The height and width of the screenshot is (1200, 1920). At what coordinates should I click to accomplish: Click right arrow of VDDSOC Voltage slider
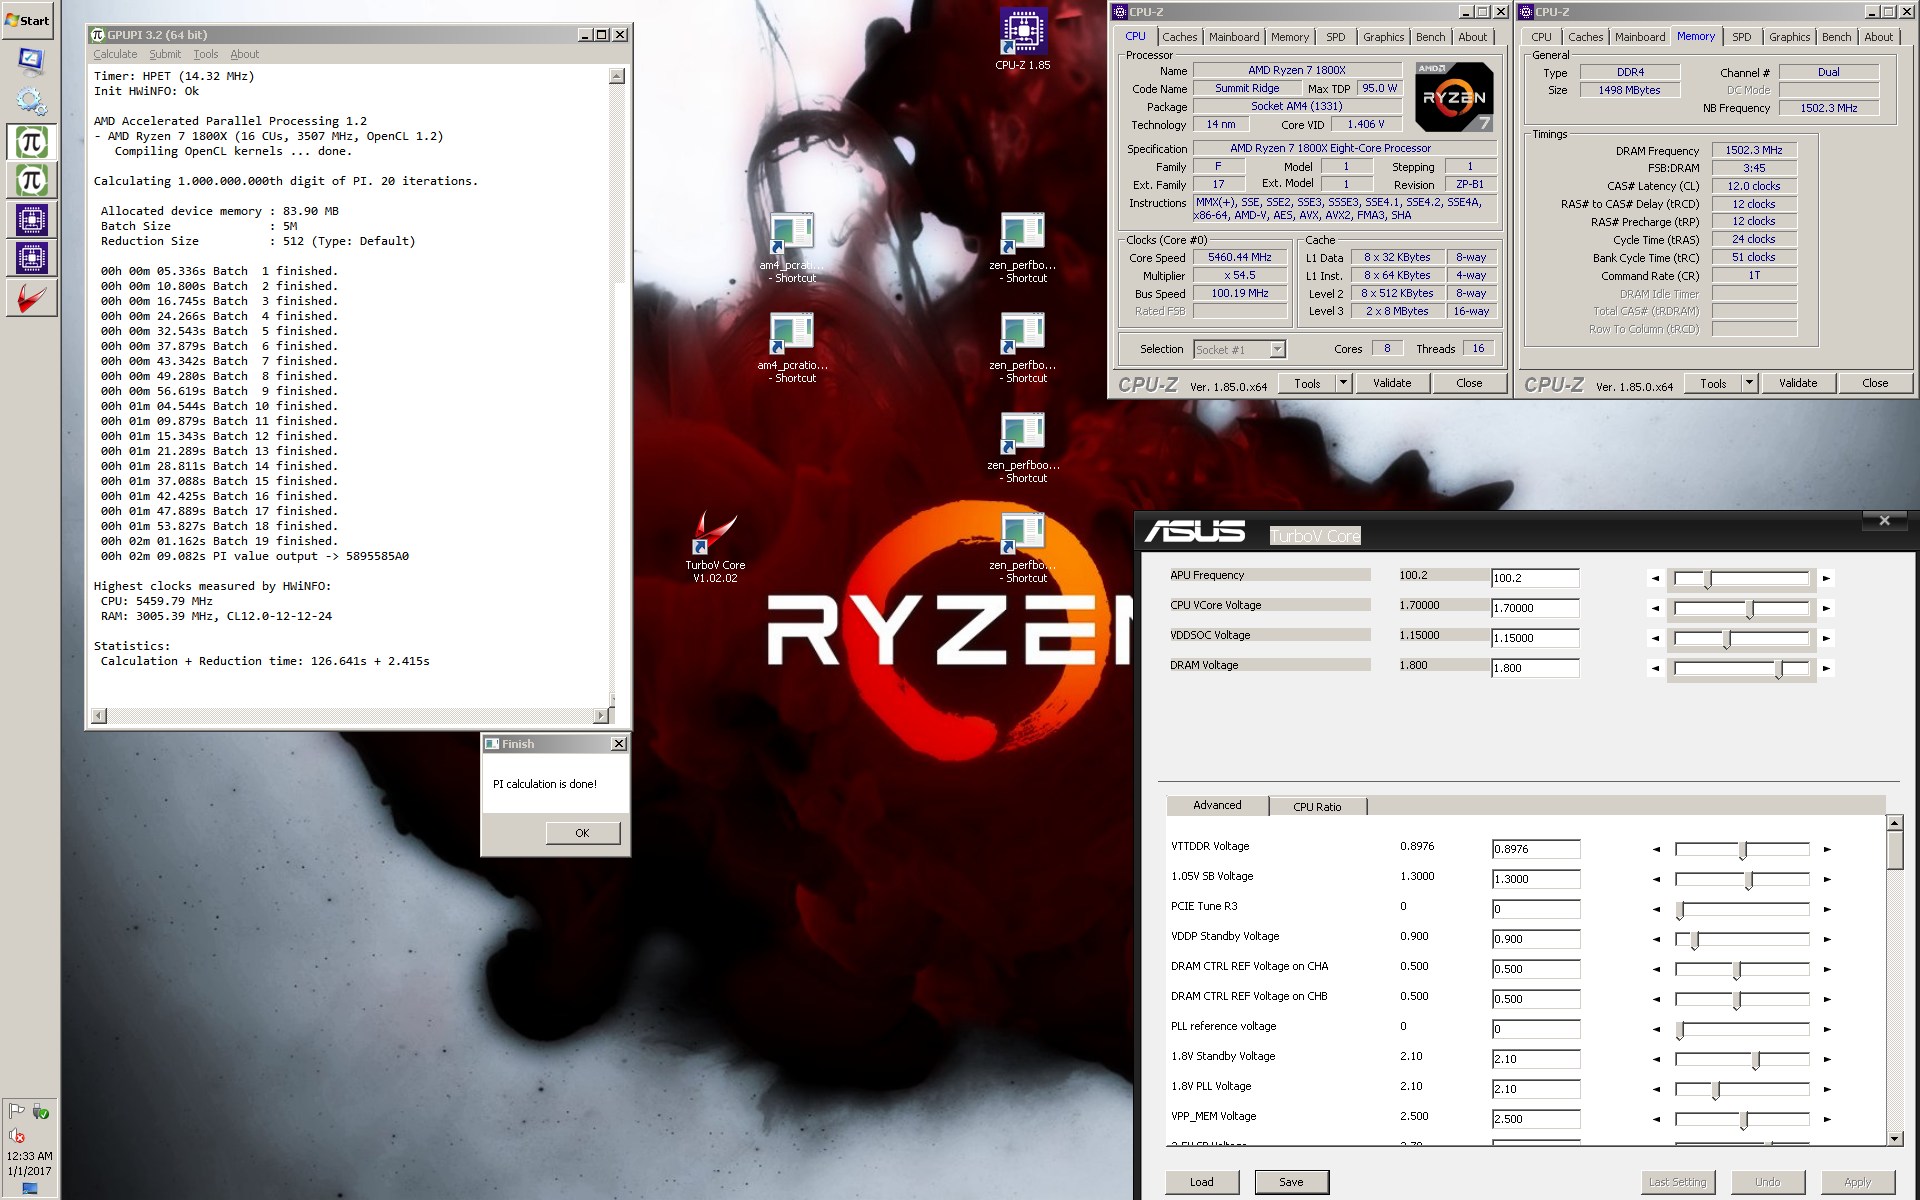(x=1827, y=638)
